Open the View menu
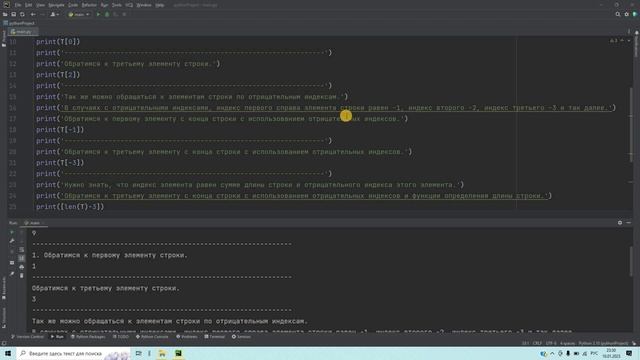640x360 pixels. point(40,5)
